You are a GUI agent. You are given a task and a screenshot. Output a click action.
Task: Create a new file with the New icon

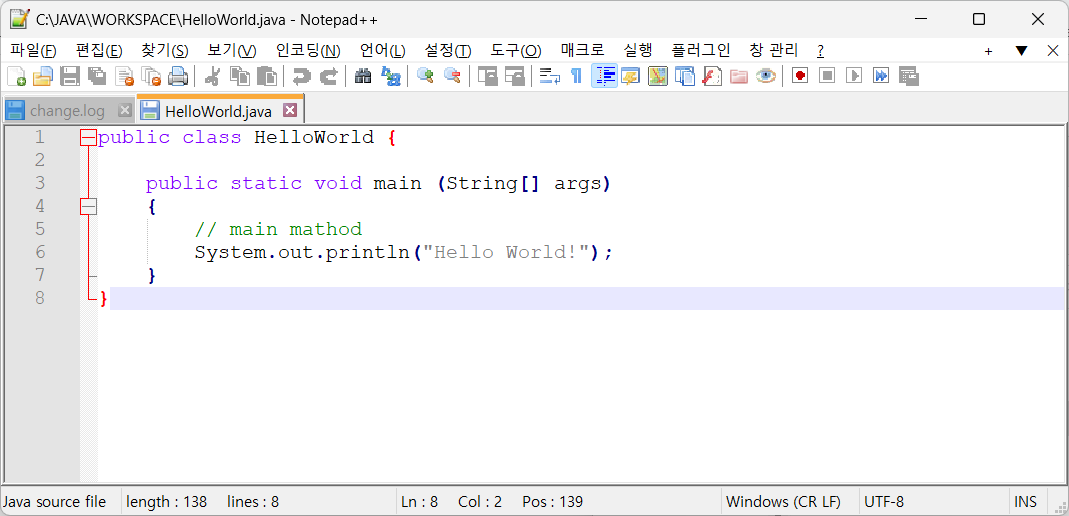click(16, 76)
